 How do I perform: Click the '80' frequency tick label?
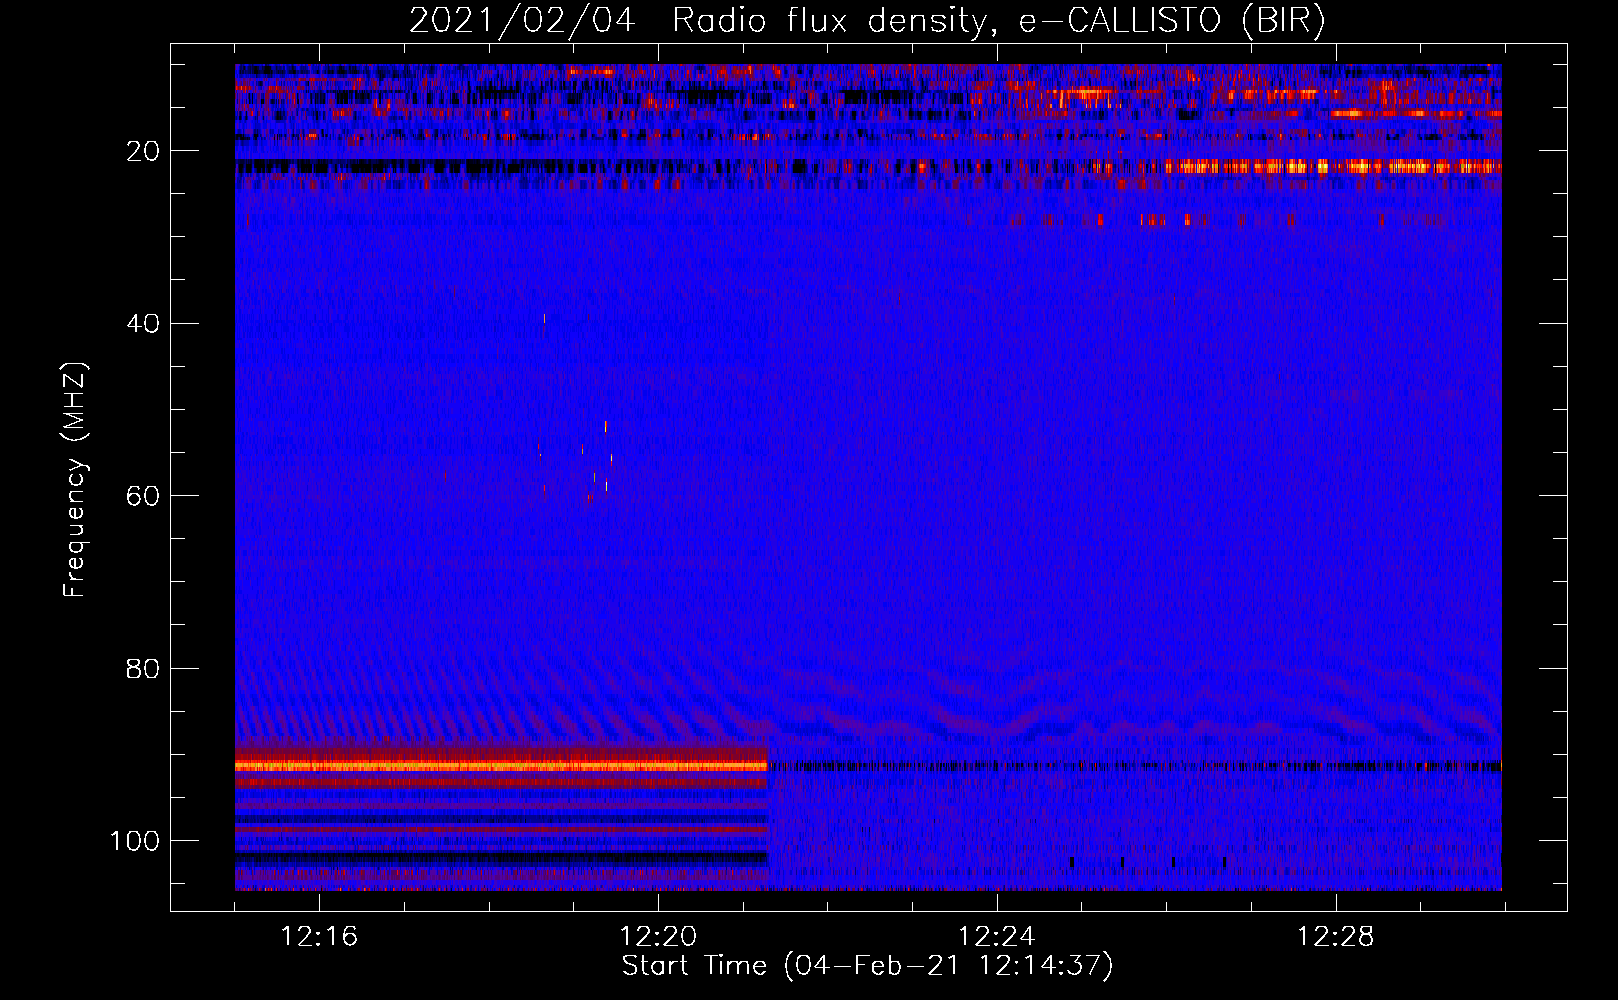click(x=143, y=669)
